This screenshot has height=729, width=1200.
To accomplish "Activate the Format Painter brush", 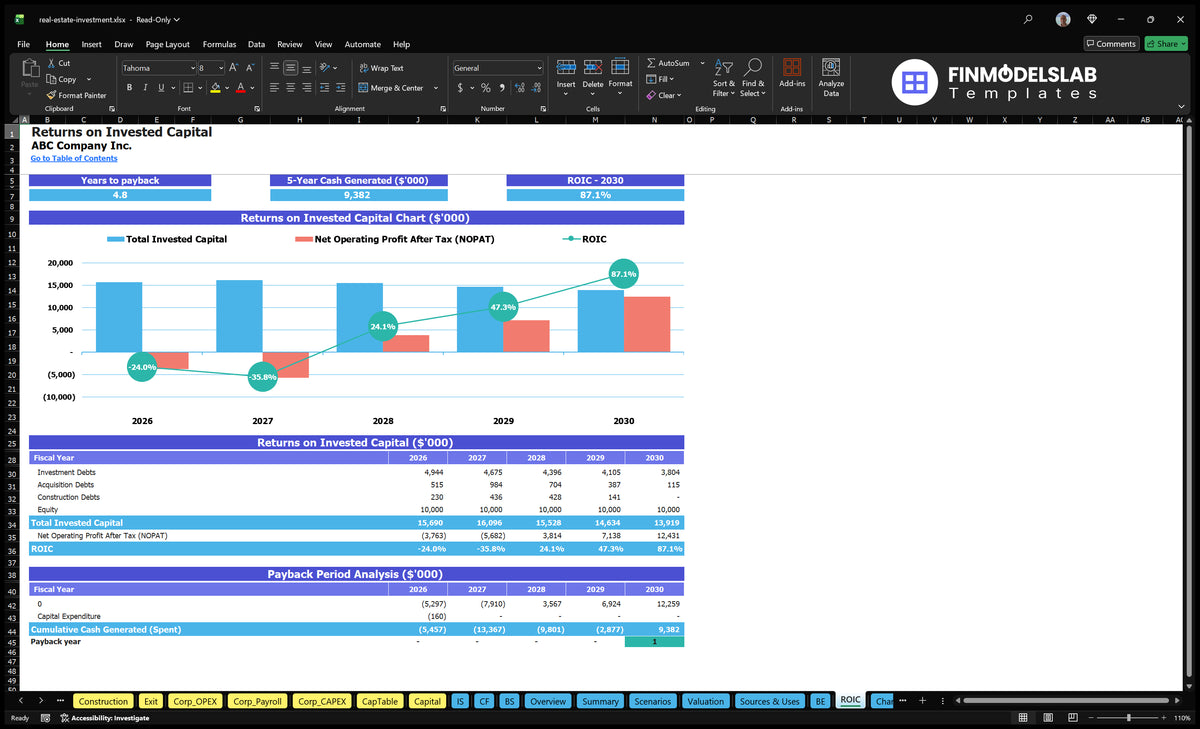I will tap(51, 95).
